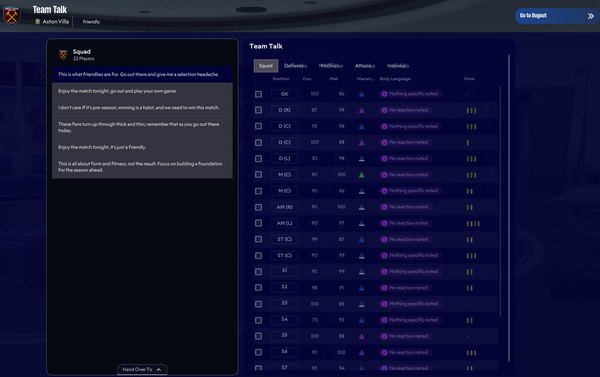This screenshot has width=600, height=377.
Task: Check the box for substitute S6
Action: click(259, 352)
